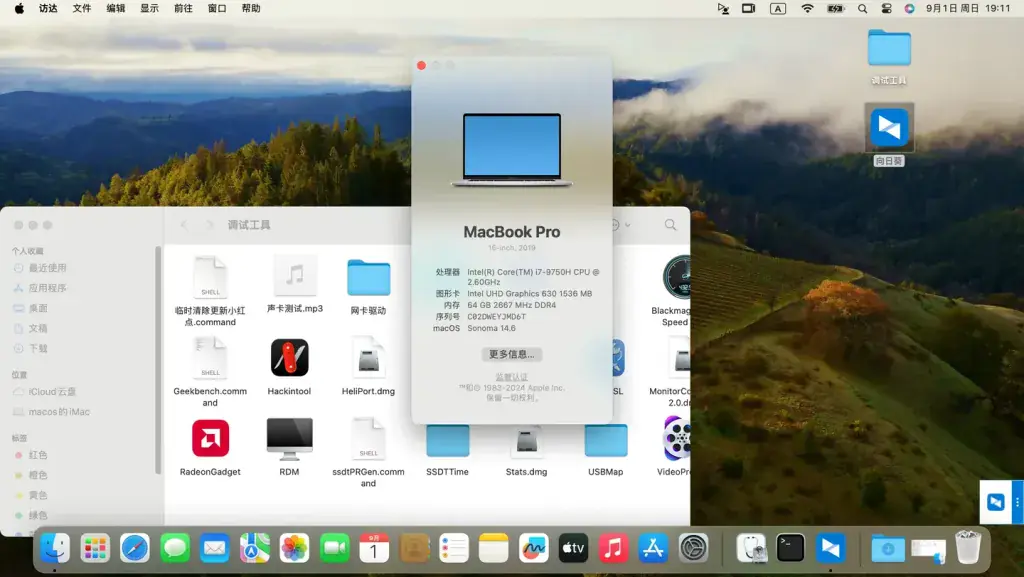Open Launchpad from the Dock
This screenshot has width=1024, height=577.
(x=95, y=548)
